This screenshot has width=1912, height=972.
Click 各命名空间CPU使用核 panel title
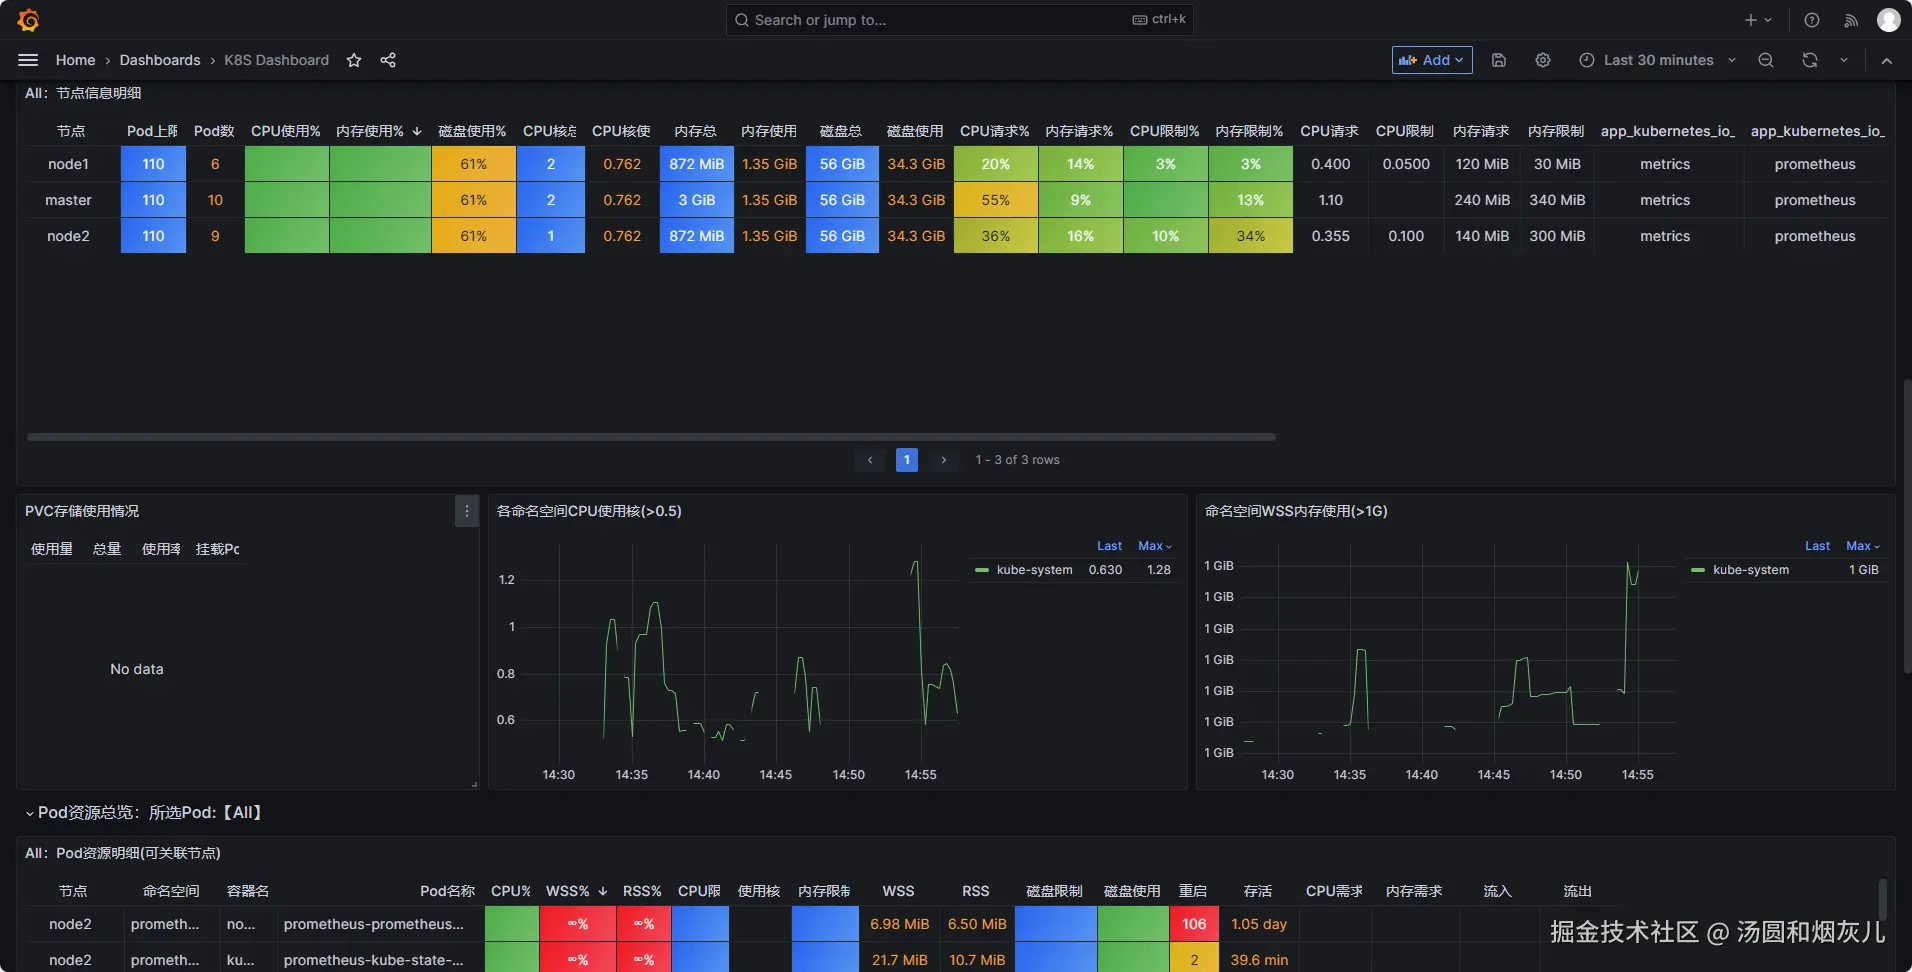coord(589,511)
